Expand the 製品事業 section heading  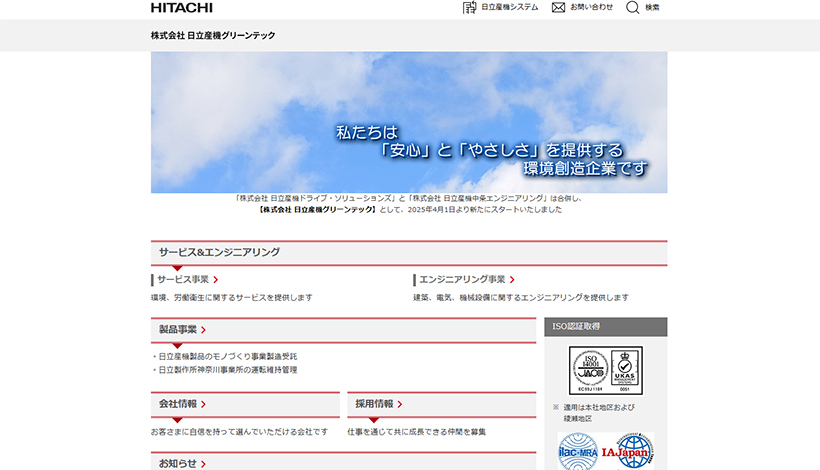click(182, 329)
